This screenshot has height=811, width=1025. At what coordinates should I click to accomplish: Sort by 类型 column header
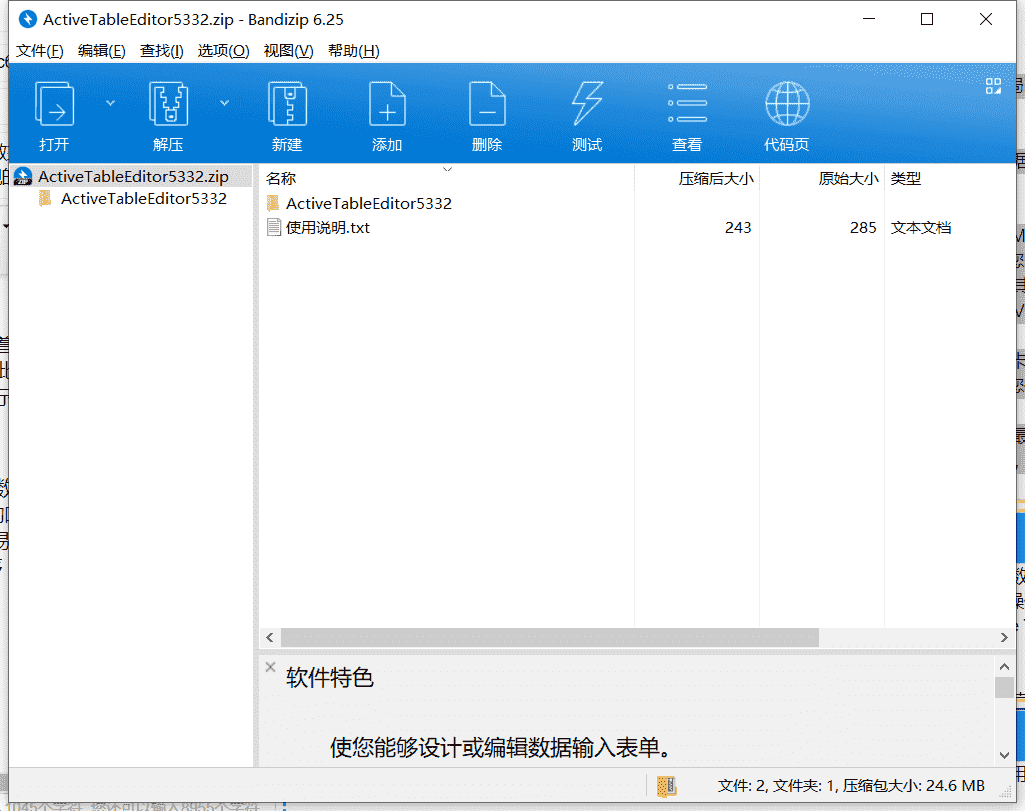pyautogui.click(x=905, y=178)
